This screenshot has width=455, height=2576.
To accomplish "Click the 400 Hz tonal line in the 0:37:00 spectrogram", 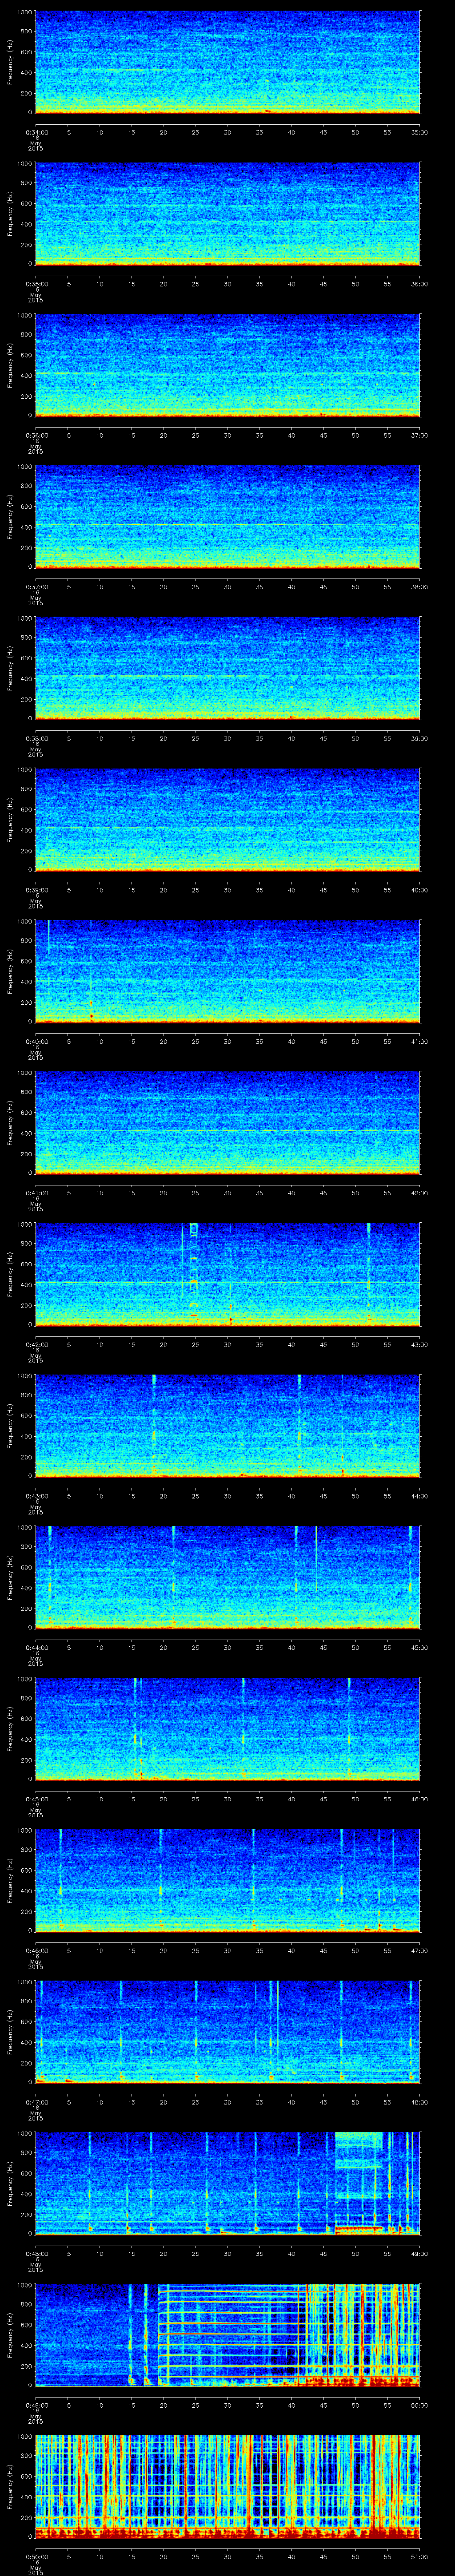I will point(160,525).
